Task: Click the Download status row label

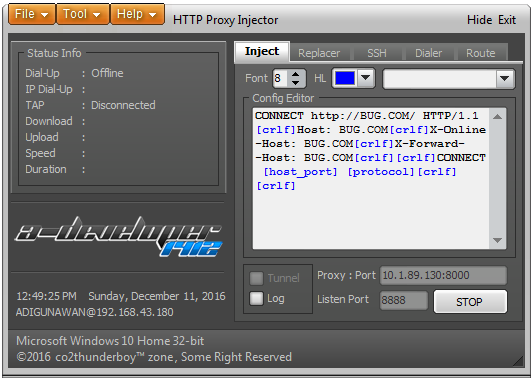Action: [x=49, y=121]
